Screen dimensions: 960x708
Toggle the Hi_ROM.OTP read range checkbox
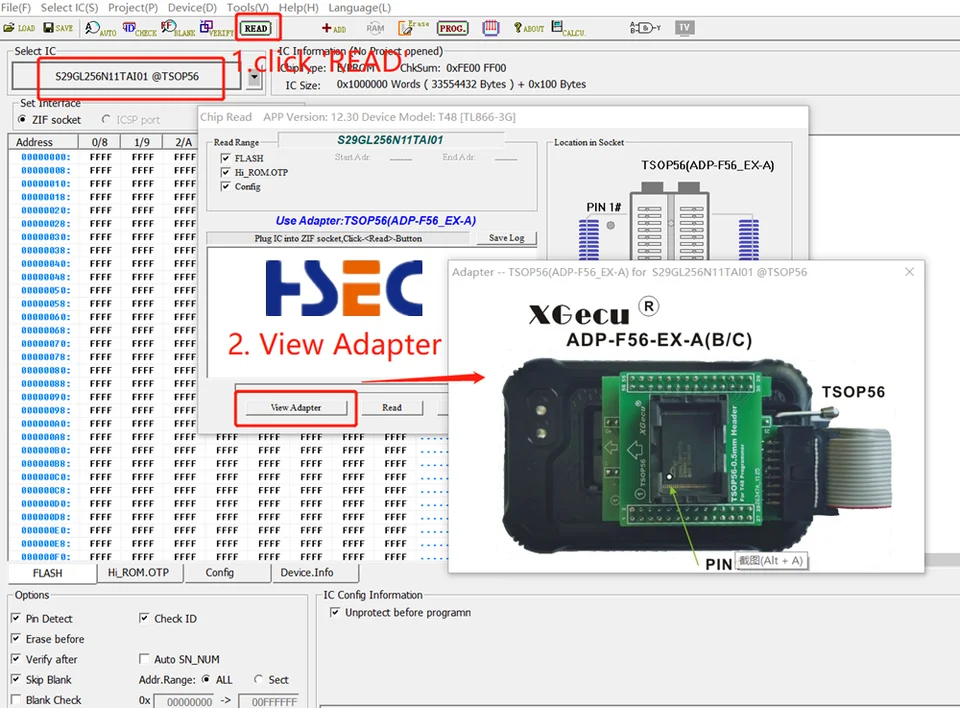click(x=226, y=172)
